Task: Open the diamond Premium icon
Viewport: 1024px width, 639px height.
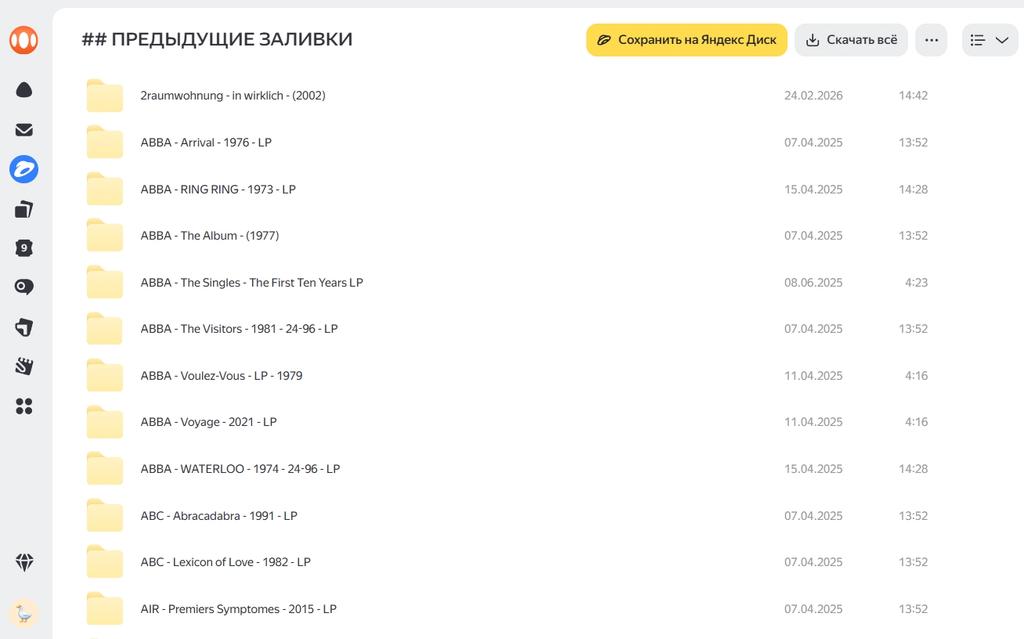Action: point(24,562)
